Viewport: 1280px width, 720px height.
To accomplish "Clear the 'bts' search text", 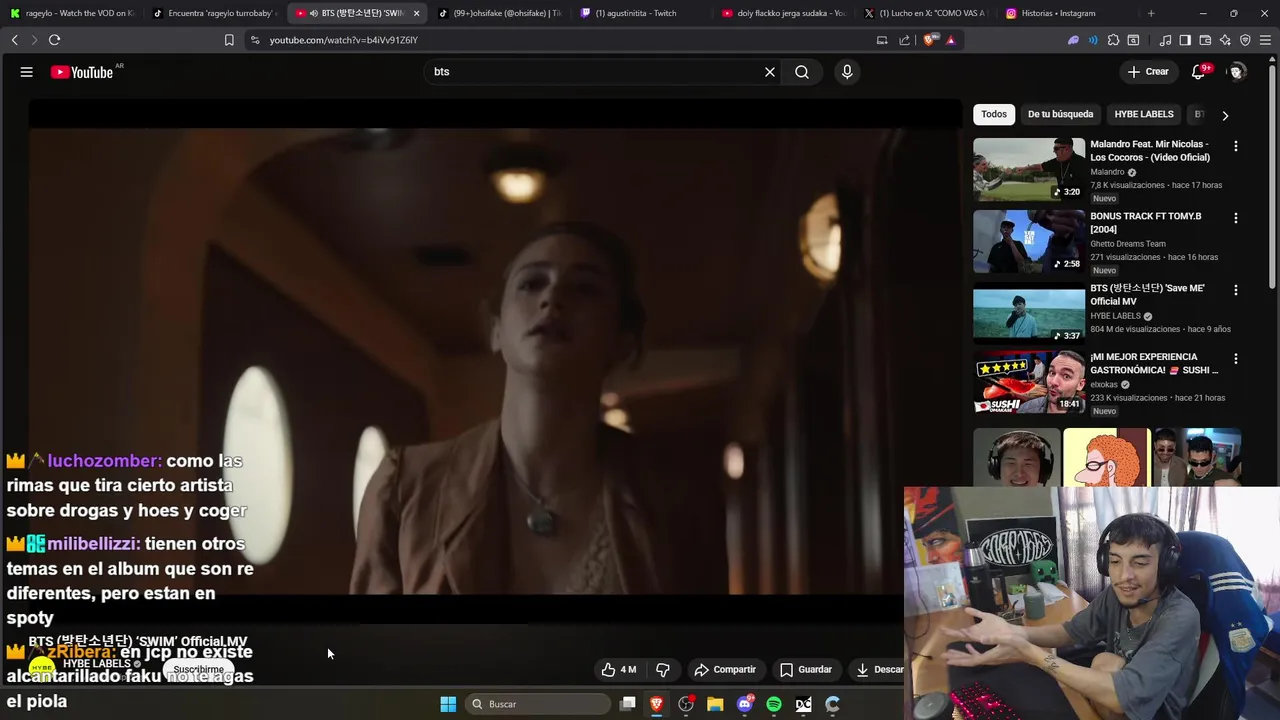I will 770,72.
